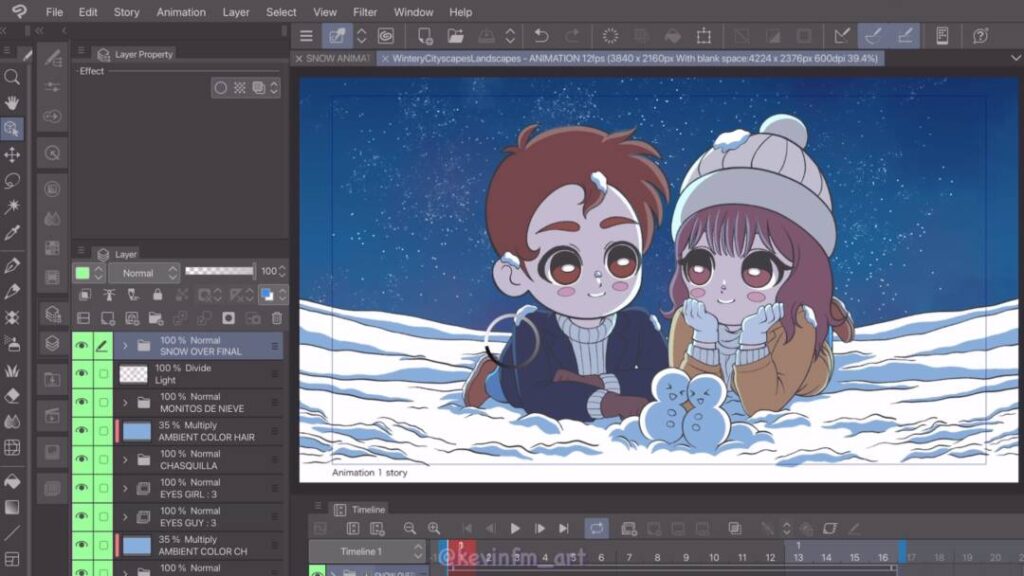Adjust the layer opacity slider
This screenshot has height=576, width=1024.
pos(219,271)
